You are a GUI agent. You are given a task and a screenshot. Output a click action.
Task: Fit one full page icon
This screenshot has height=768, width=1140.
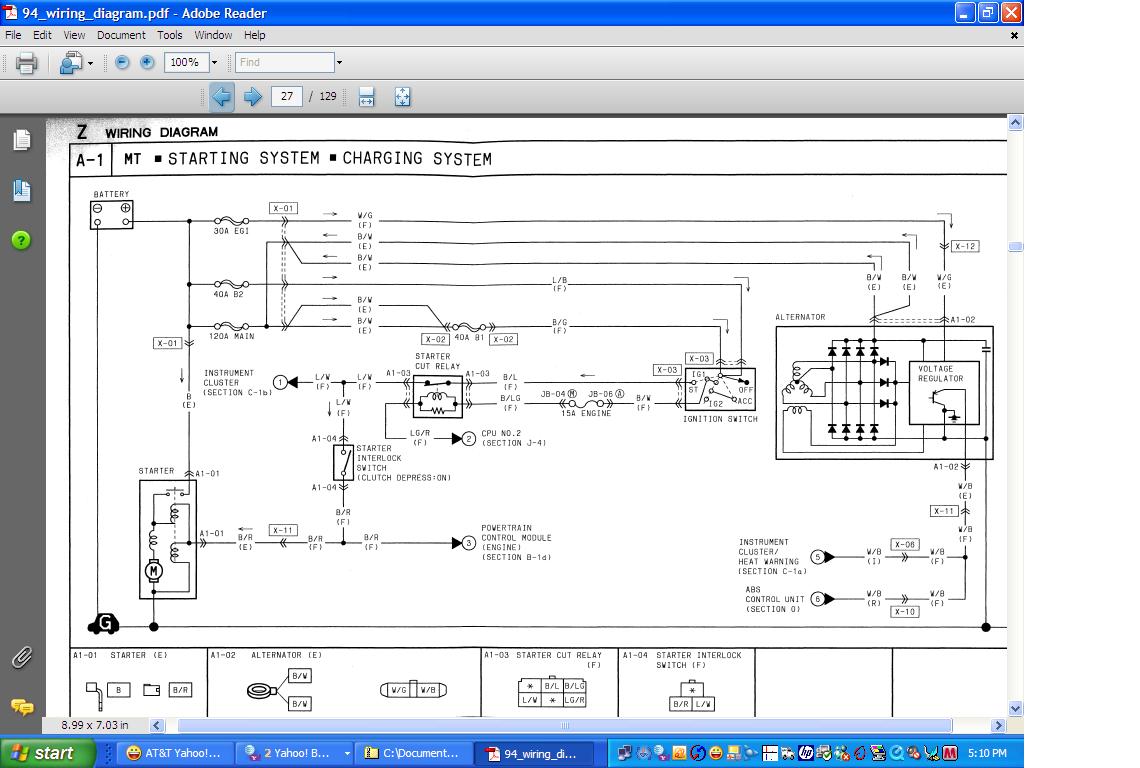click(x=402, y=97)
